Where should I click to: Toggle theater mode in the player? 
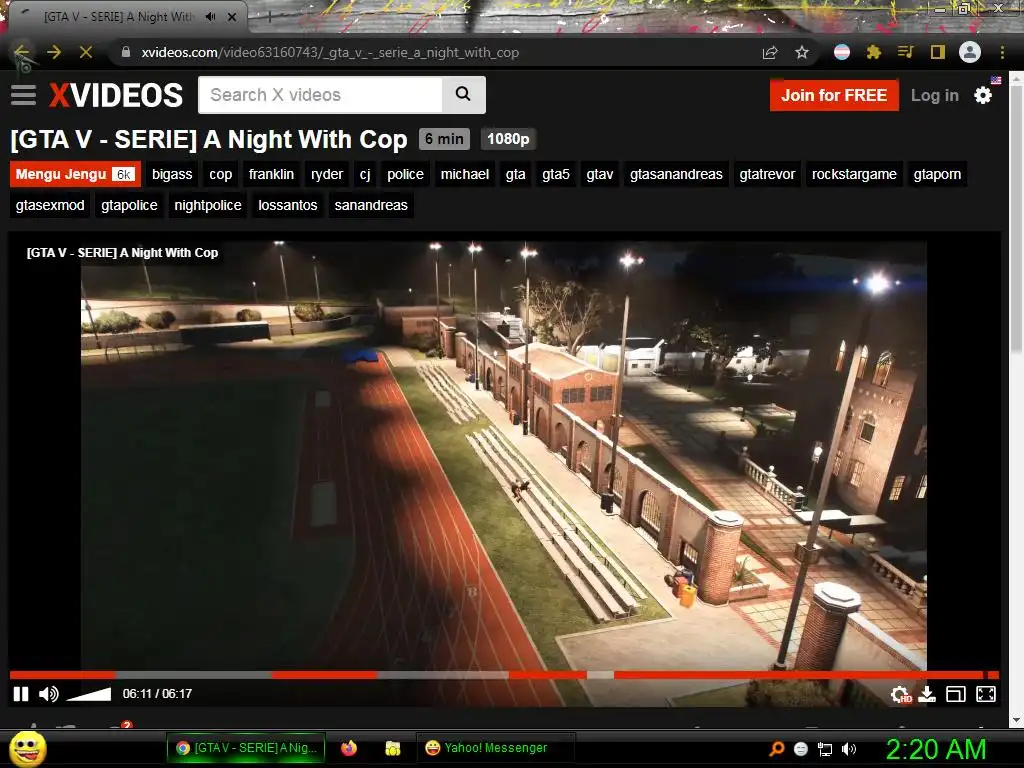point(955,694)
